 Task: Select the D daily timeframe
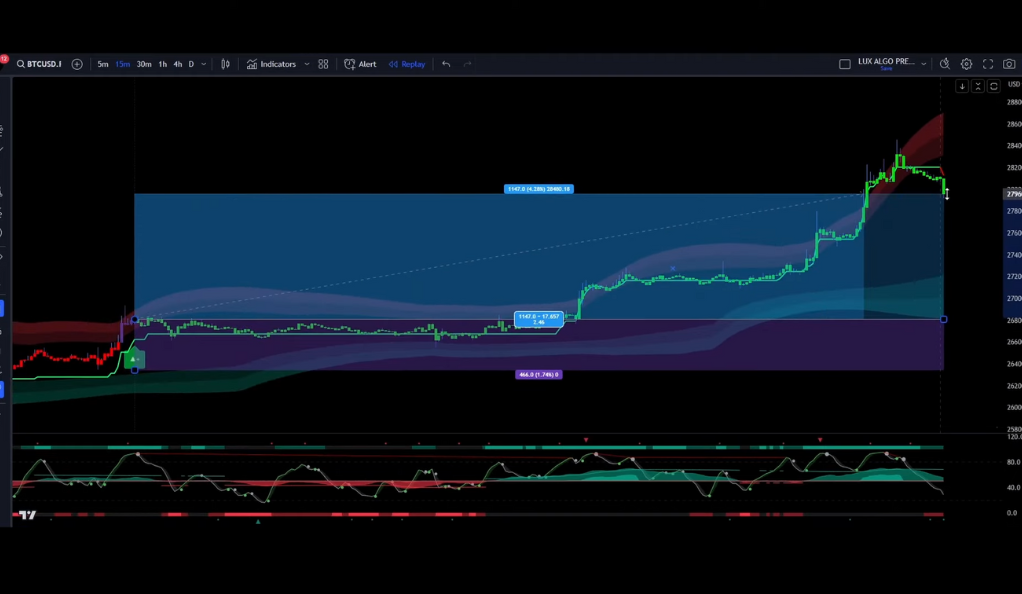click(x=191, y=64)
